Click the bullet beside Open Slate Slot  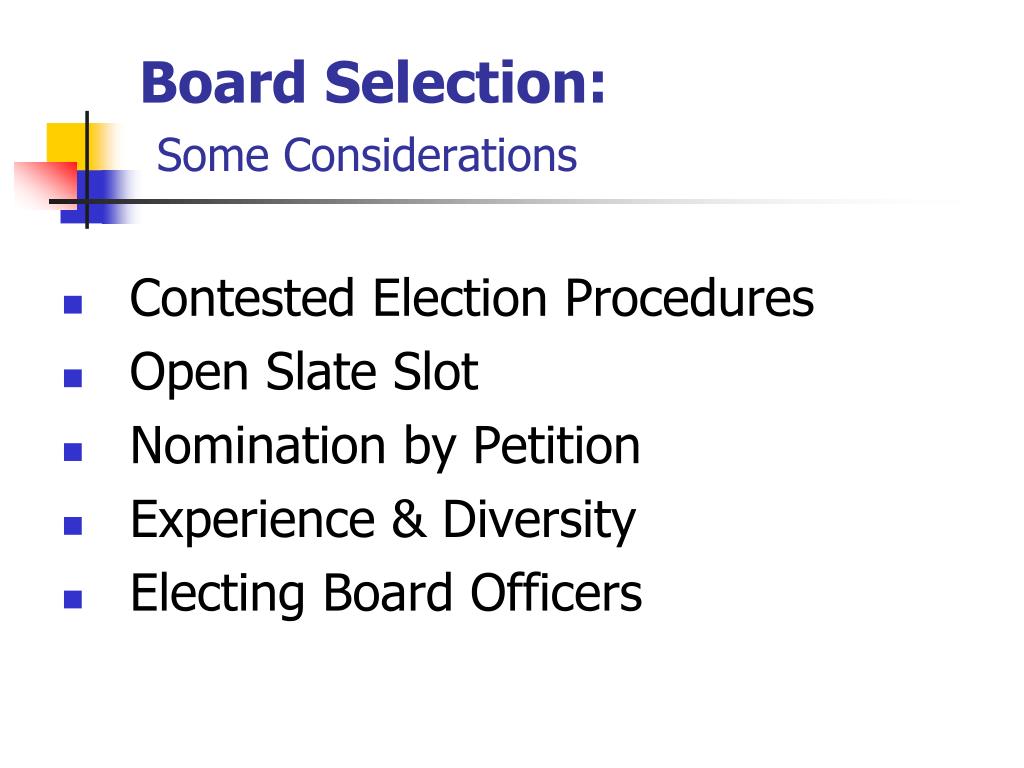pos(72,378)
